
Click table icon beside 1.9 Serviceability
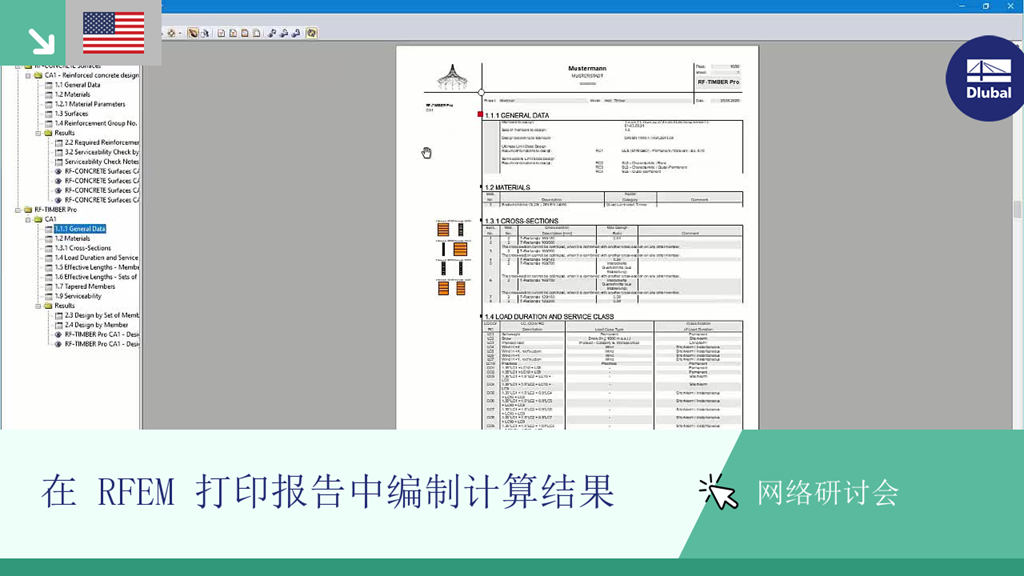pos(48,296)
